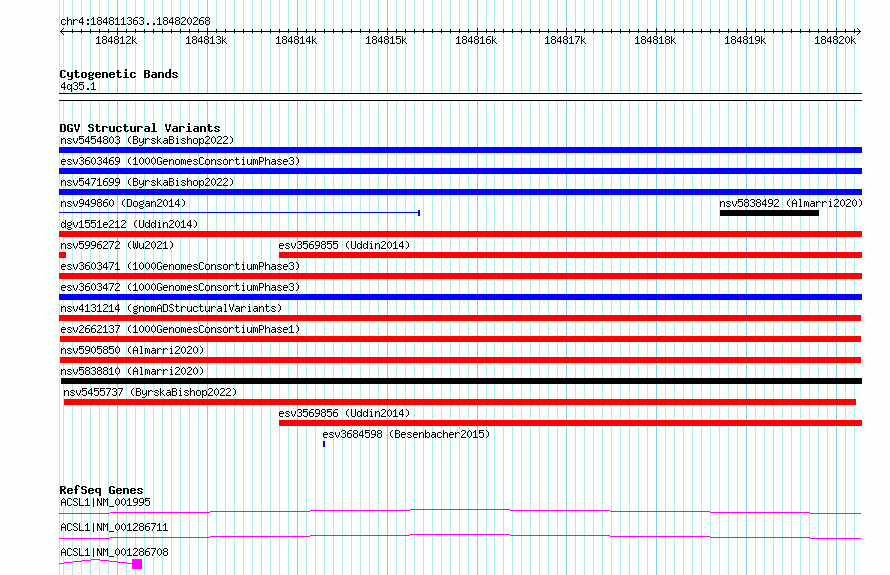Open esv2662137 (1000GenomesConsortiumPhase1) variant
890x575 pixels.
pos(180,329)
